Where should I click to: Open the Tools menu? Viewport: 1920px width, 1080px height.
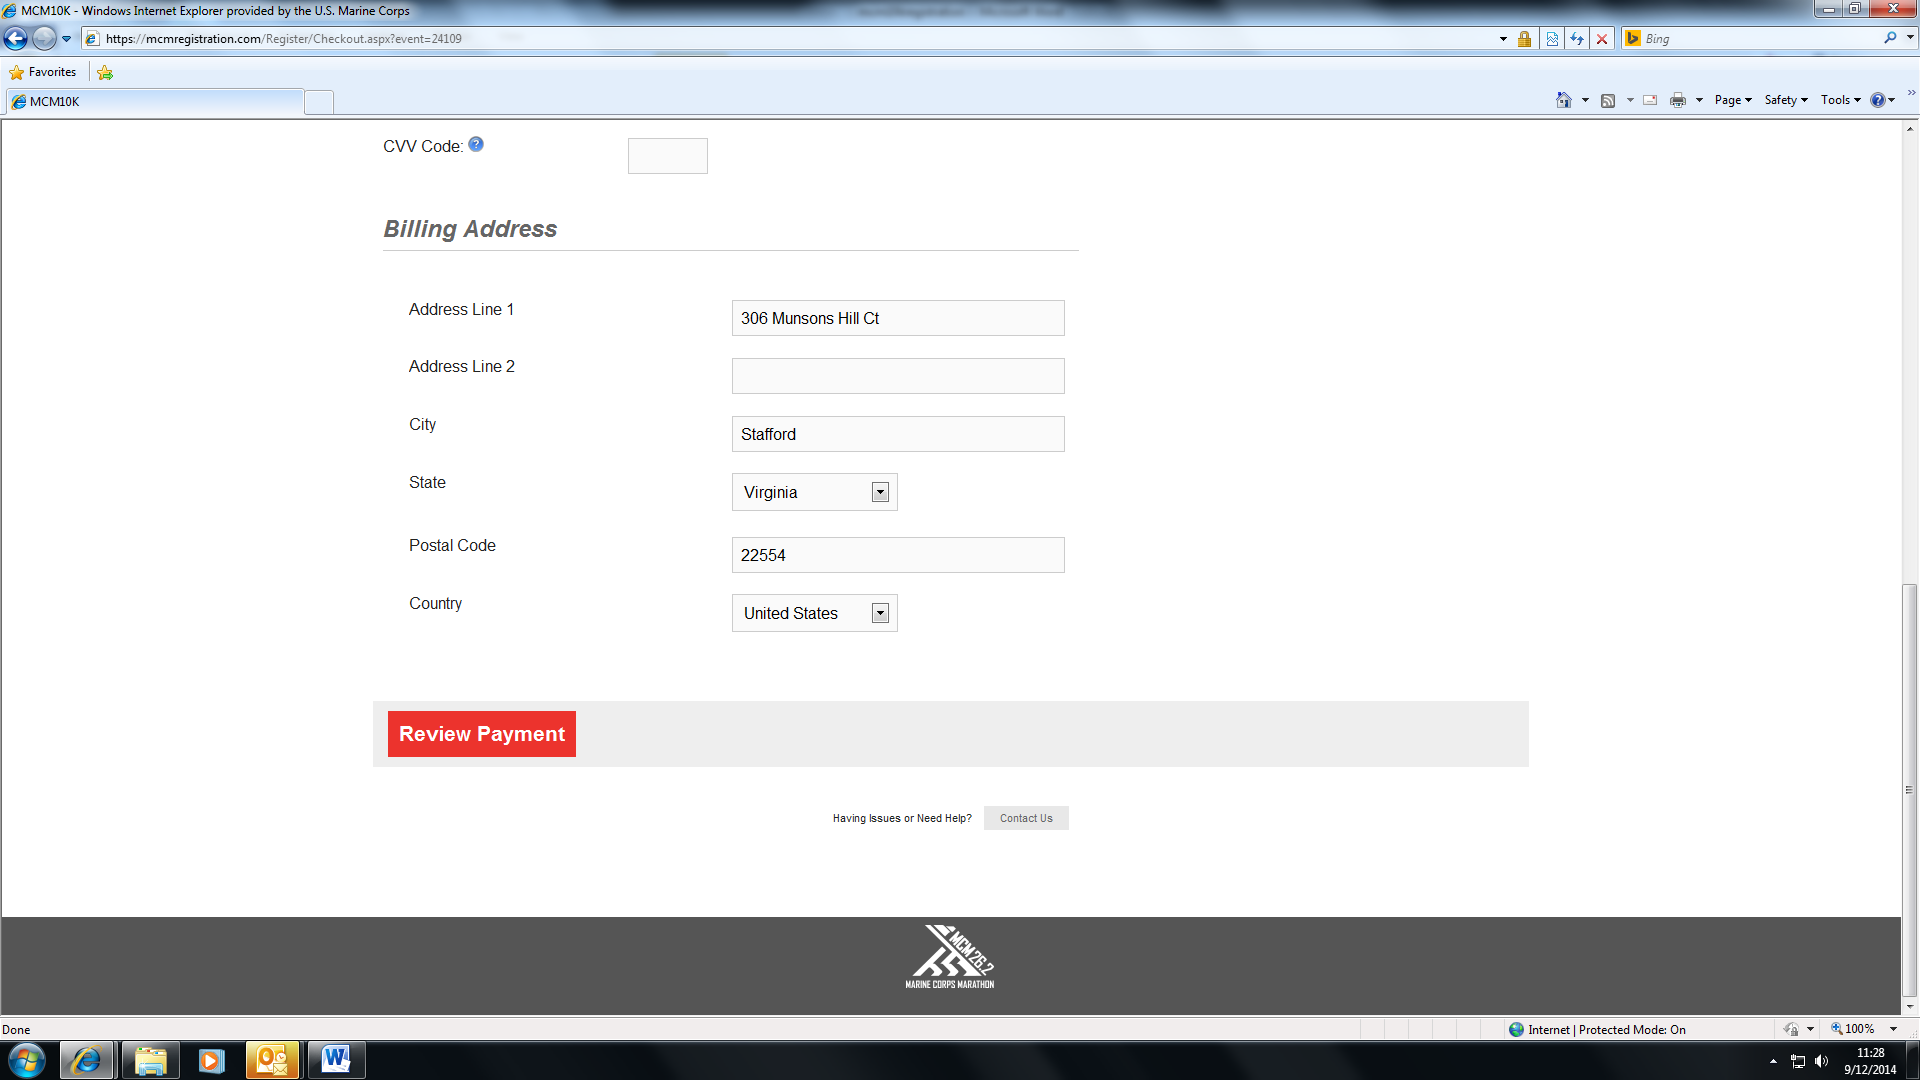(x=1840, y=100)
